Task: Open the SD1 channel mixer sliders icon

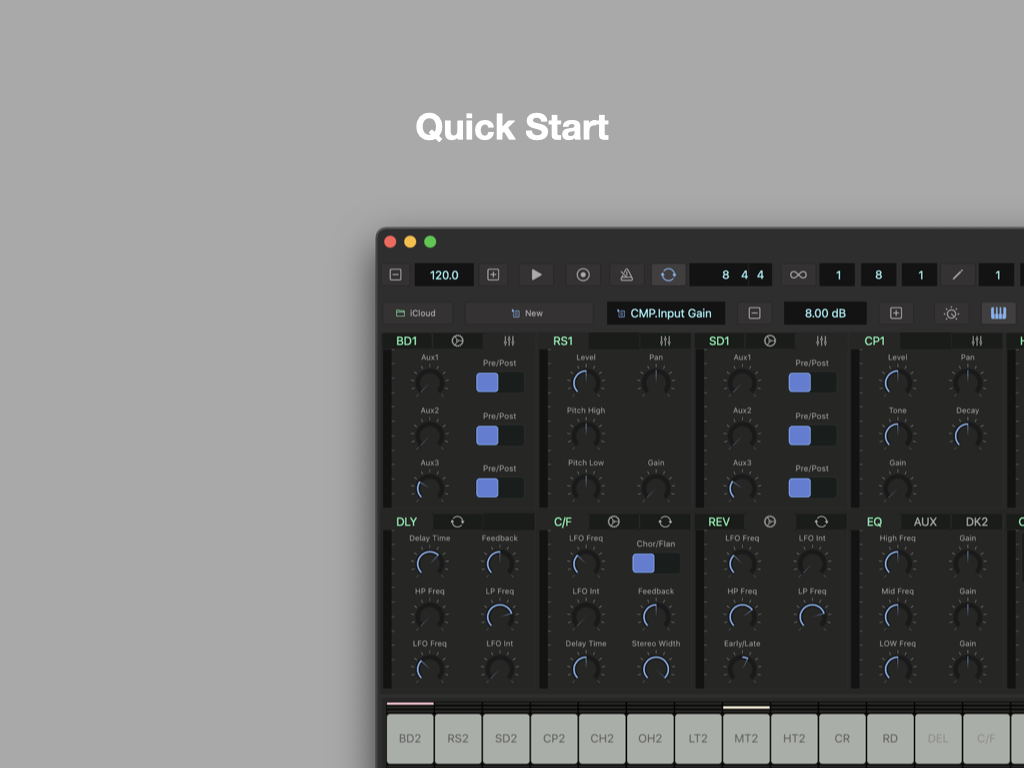Action: tap(821, 341)
